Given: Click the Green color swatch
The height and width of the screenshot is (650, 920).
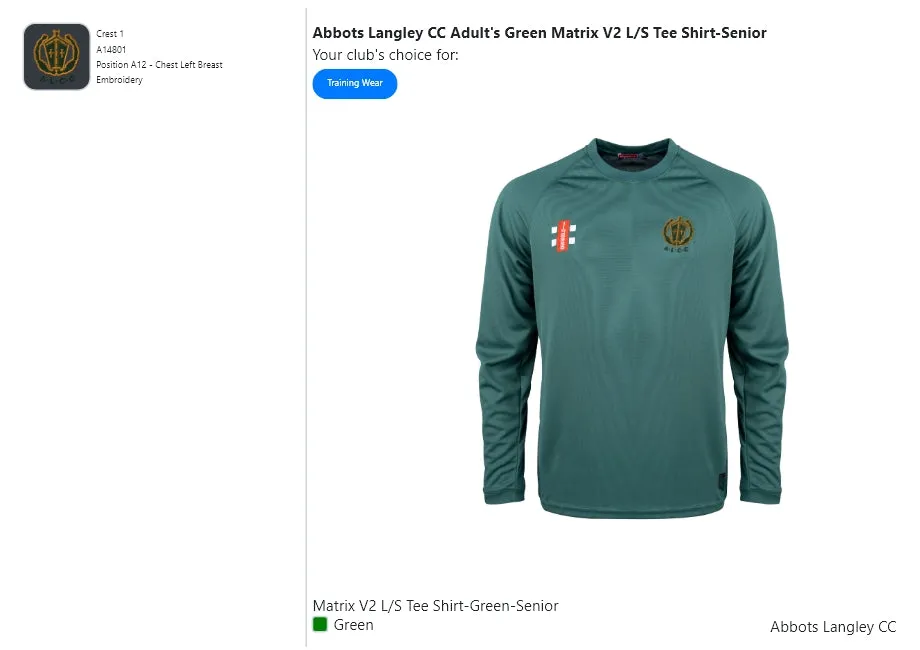Looking at the screenshot, I should [320, 625].
